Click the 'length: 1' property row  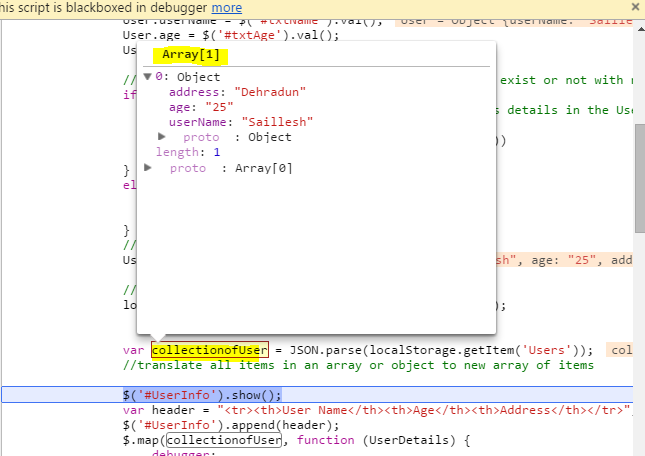click(188, 152)
